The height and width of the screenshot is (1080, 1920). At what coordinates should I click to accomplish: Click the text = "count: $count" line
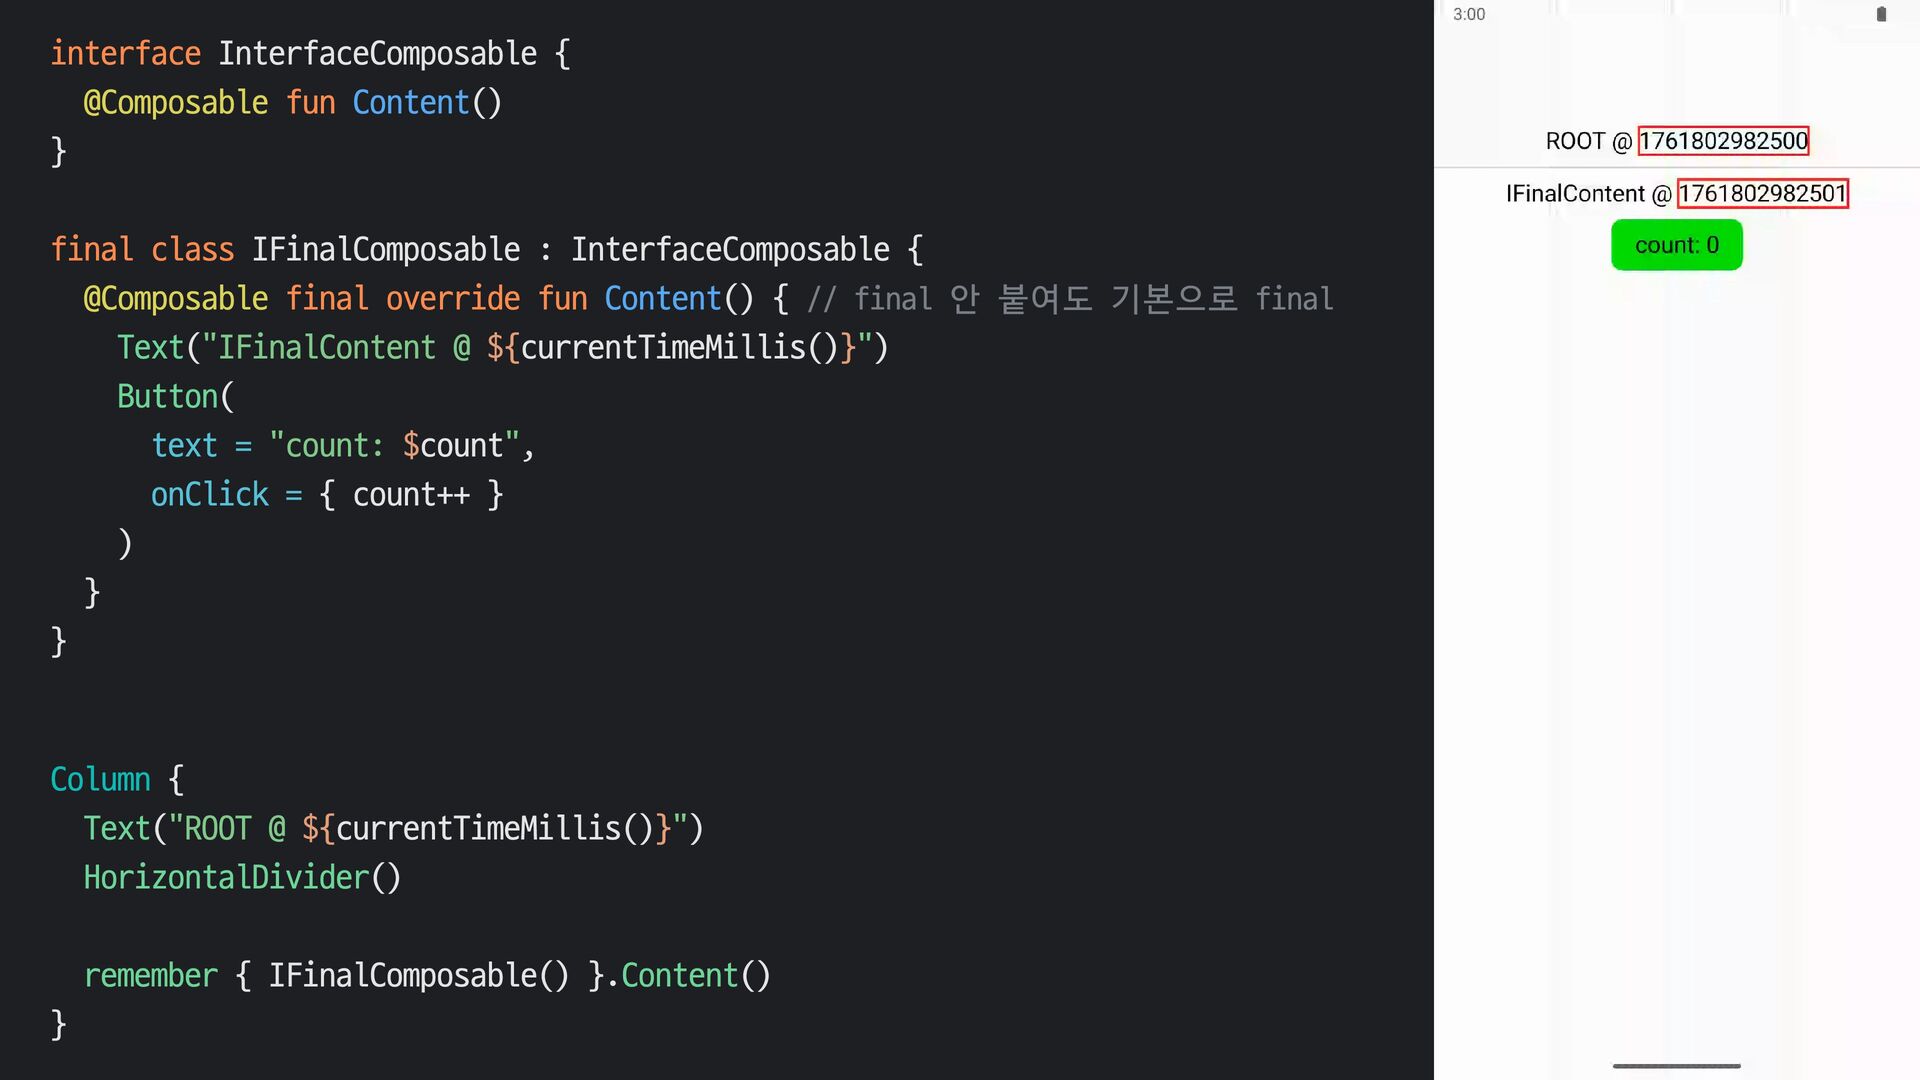pyautogui.click(x=343, y=445)
